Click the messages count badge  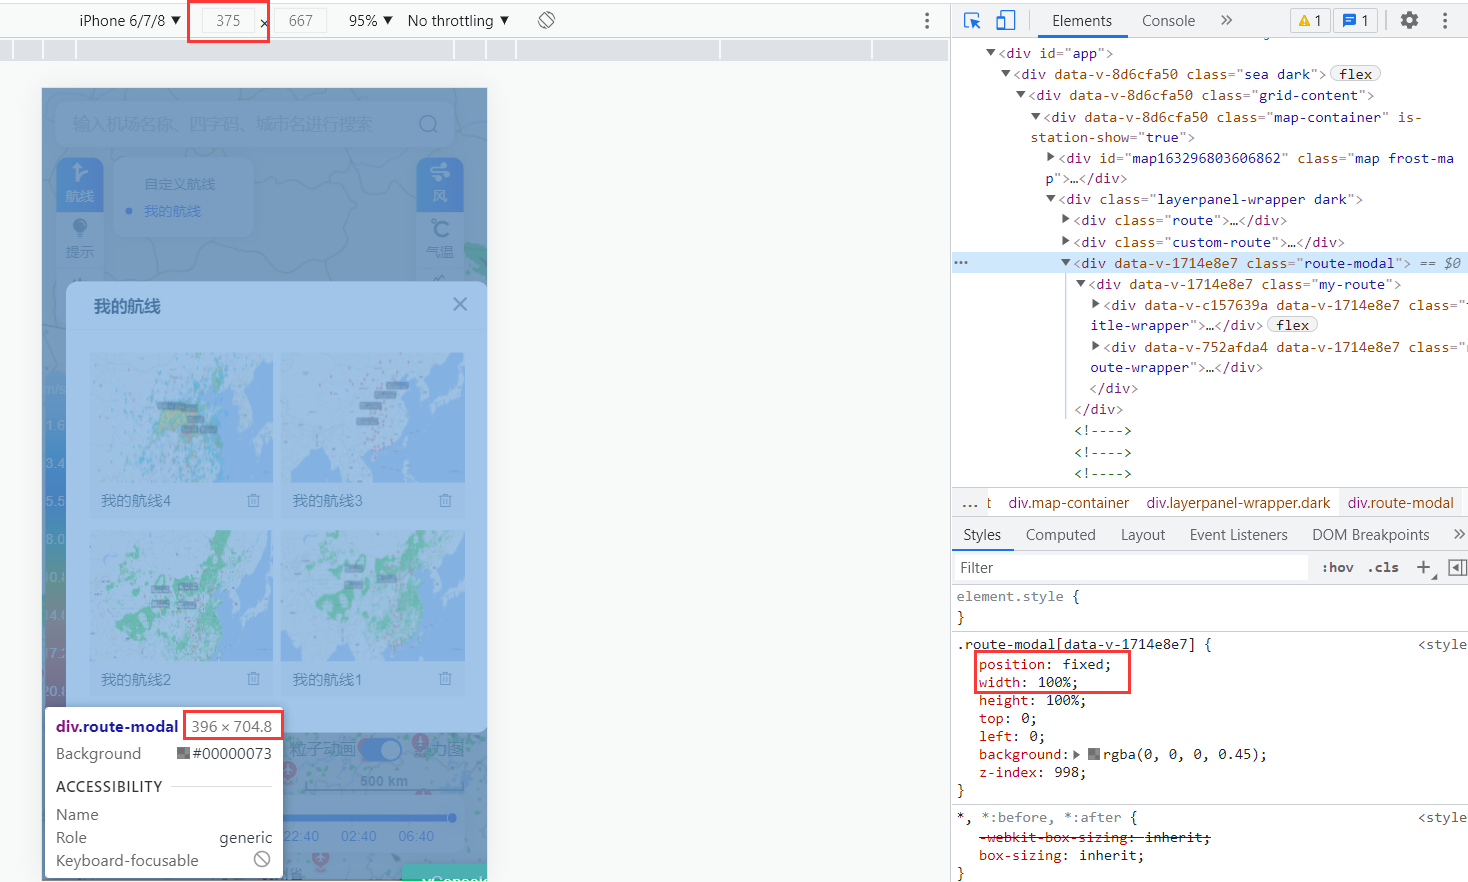(x=1356, y=20)
